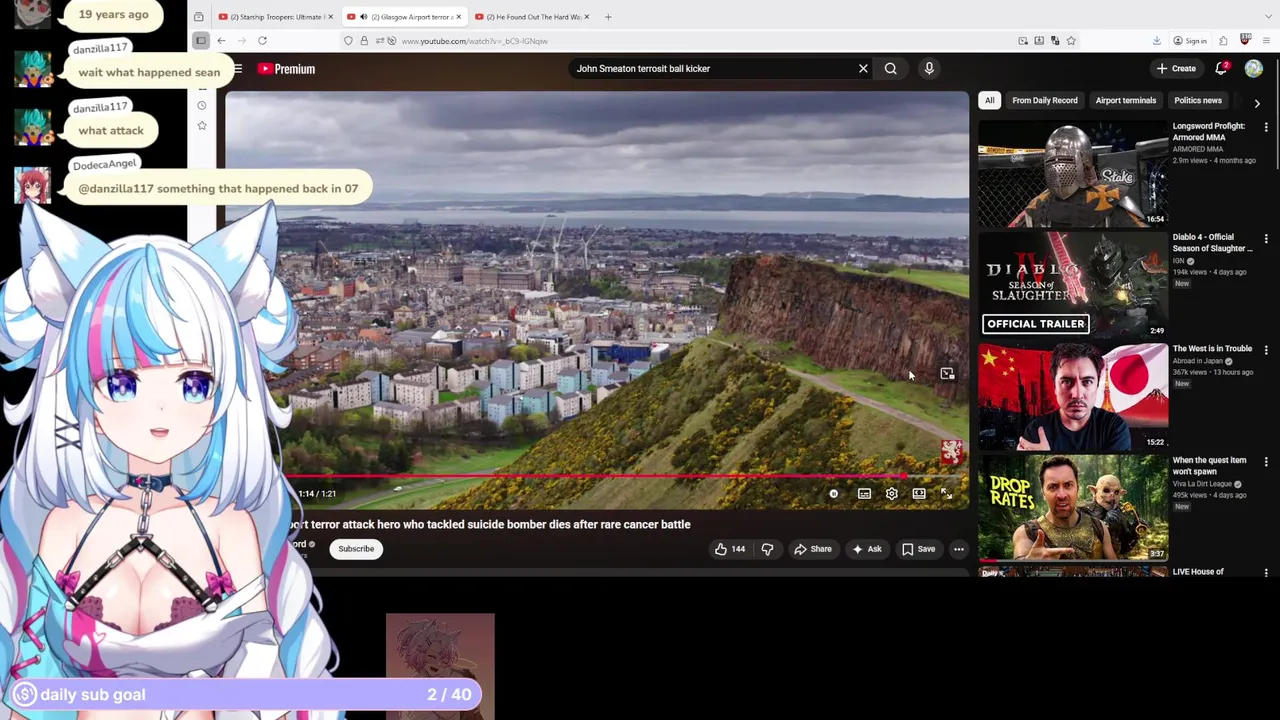The height and width of the screenshot is (720, 1280).
Task: Open The West is in Trouble video
Action: (1072, 397)
